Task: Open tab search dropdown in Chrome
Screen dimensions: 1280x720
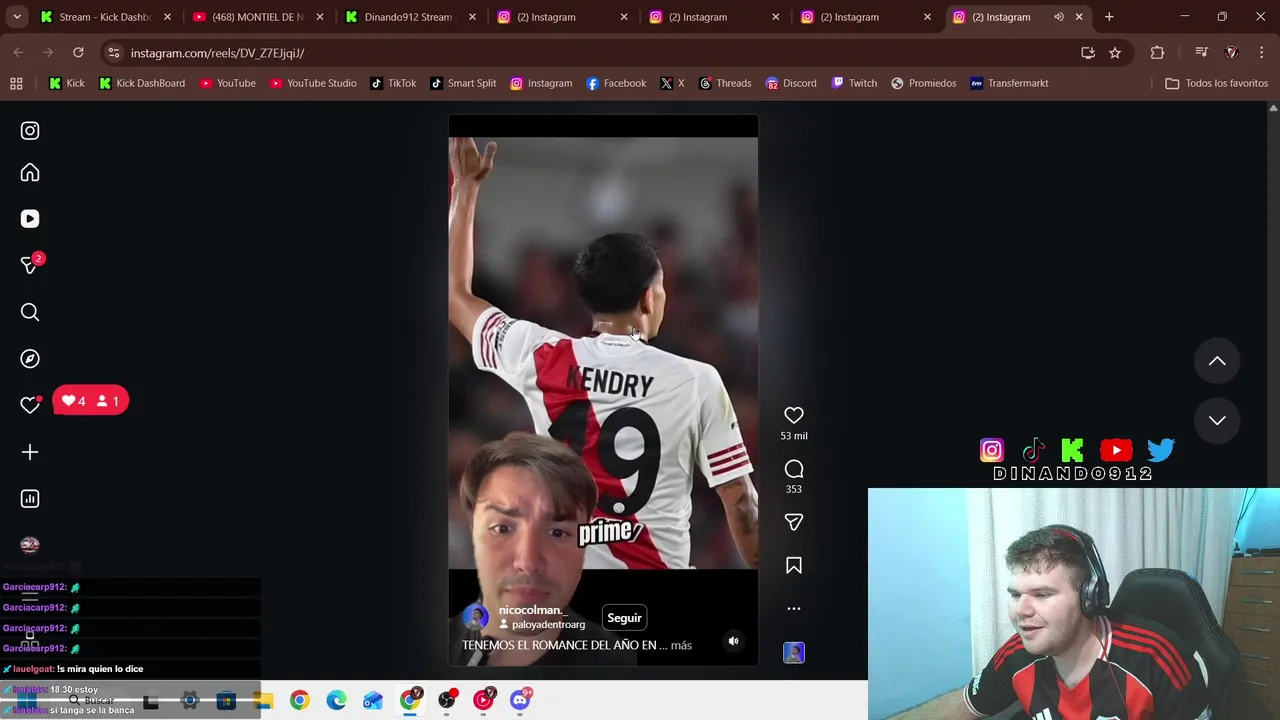Action: [x=16, y=17]
